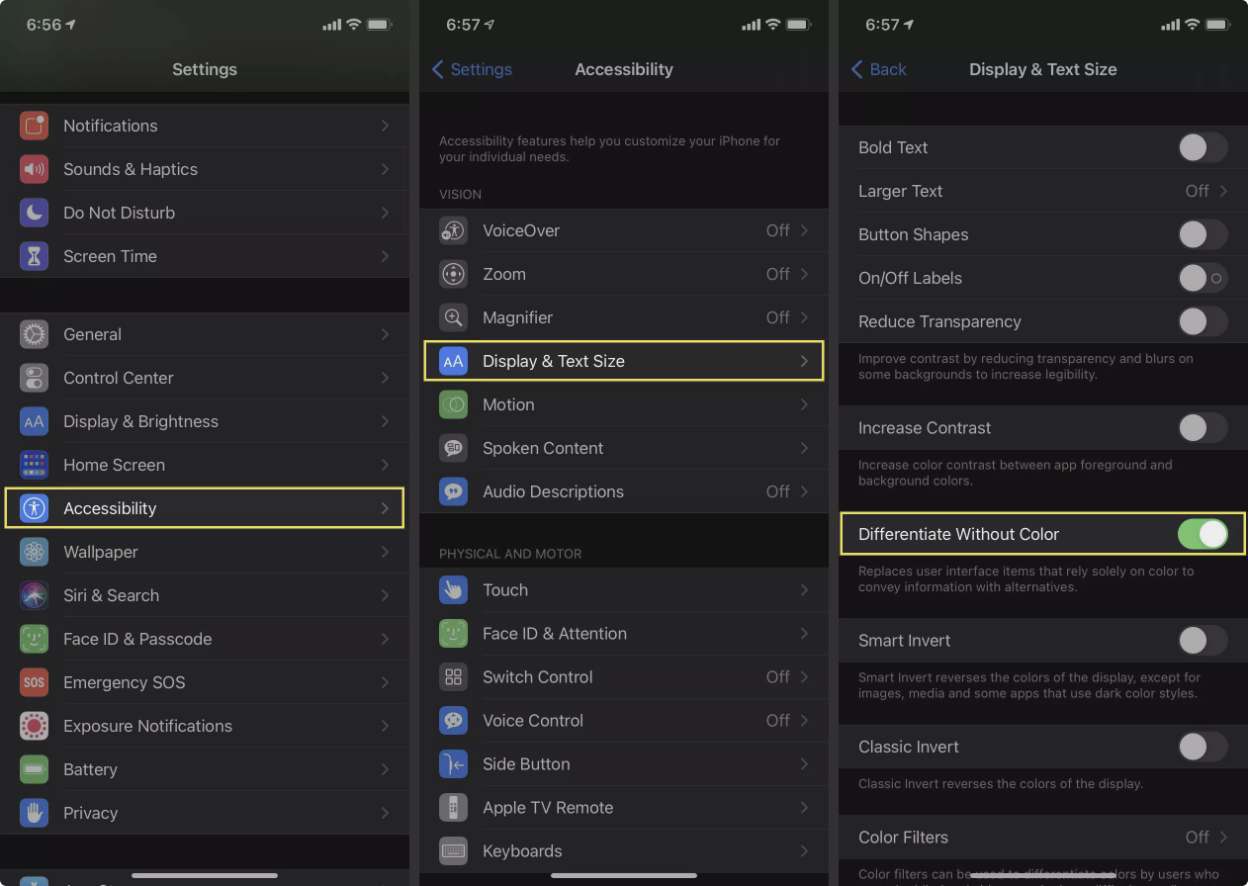The image size is (1248, 886).
Task: Open Color Filters settings chevron
Action: coord(1223,837)
